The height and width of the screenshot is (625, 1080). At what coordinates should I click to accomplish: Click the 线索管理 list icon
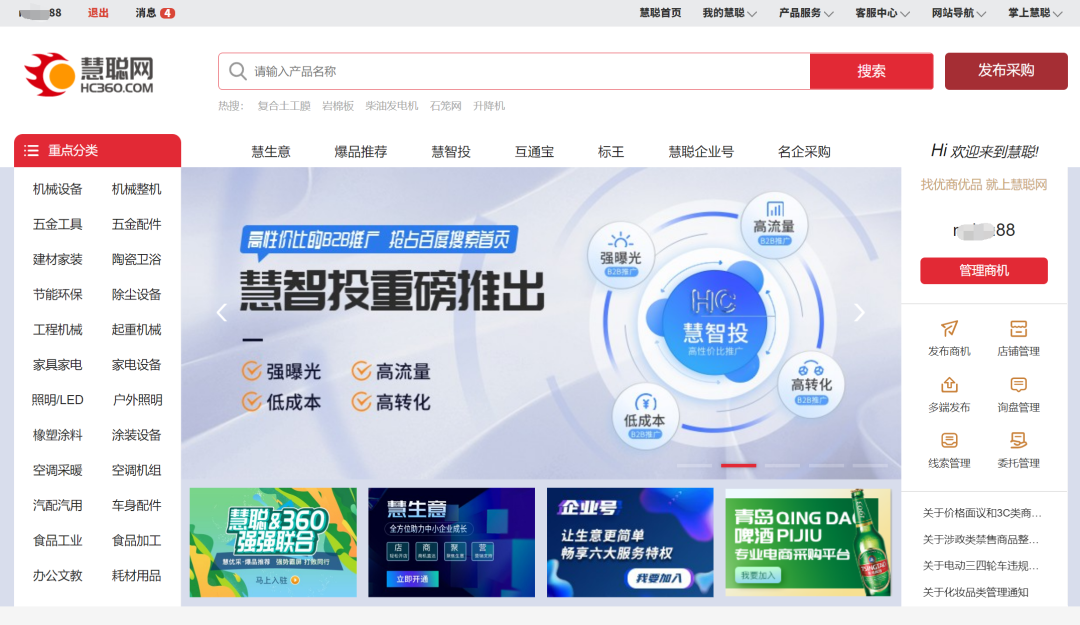coord(949,440)
